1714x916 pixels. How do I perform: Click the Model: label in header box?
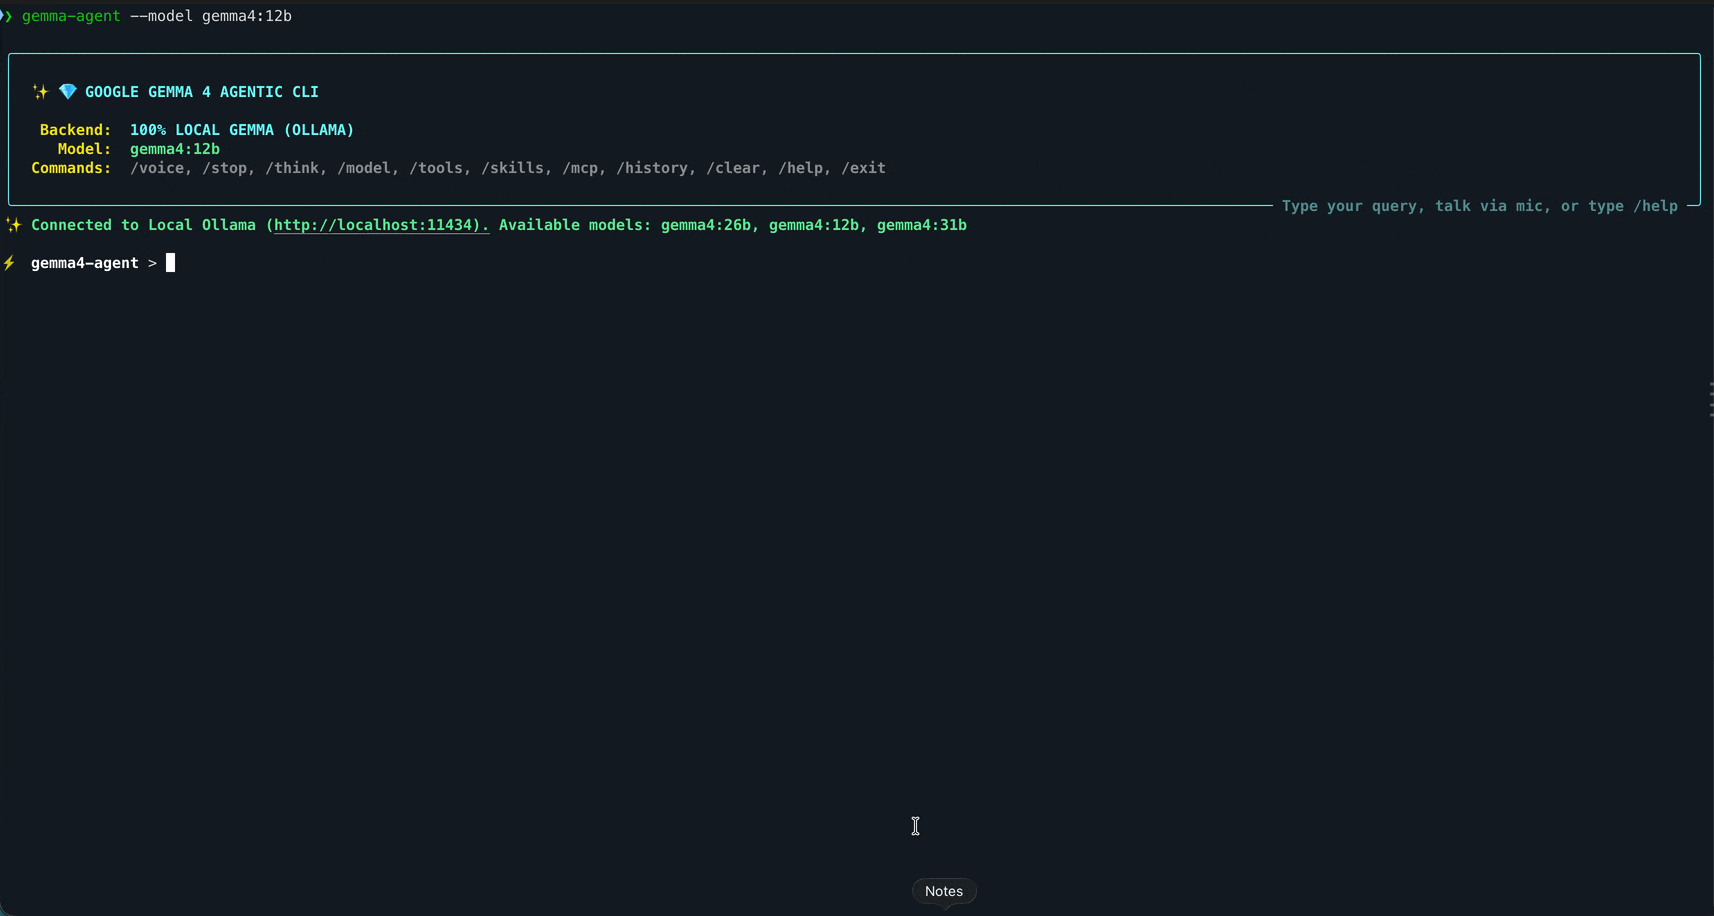point(84,149)
